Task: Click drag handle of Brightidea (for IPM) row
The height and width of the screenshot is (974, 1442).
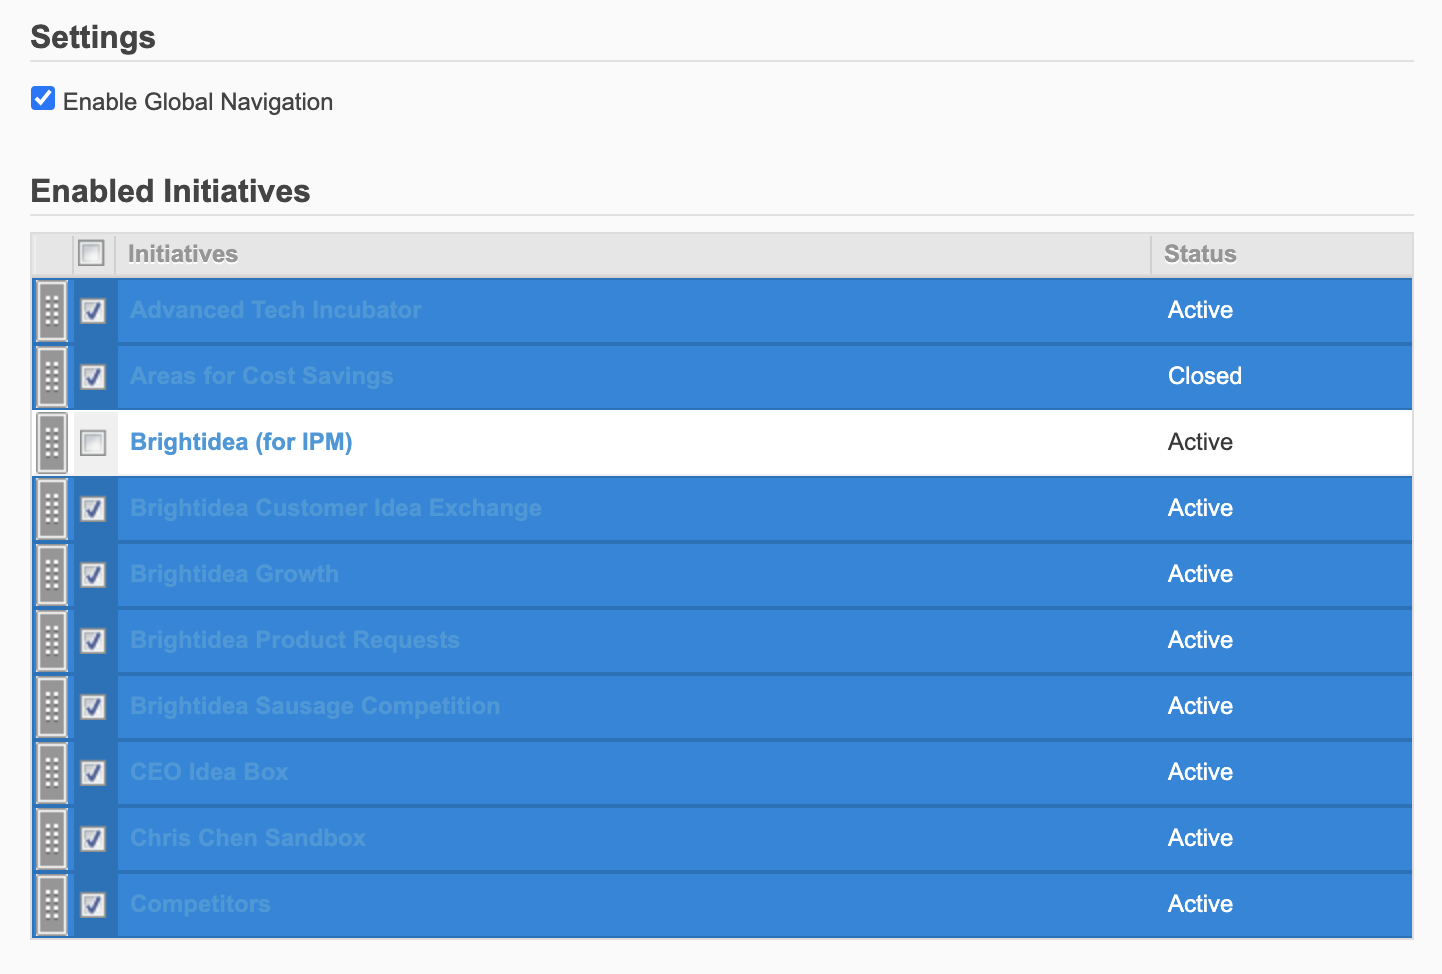Action: point(52,443)
